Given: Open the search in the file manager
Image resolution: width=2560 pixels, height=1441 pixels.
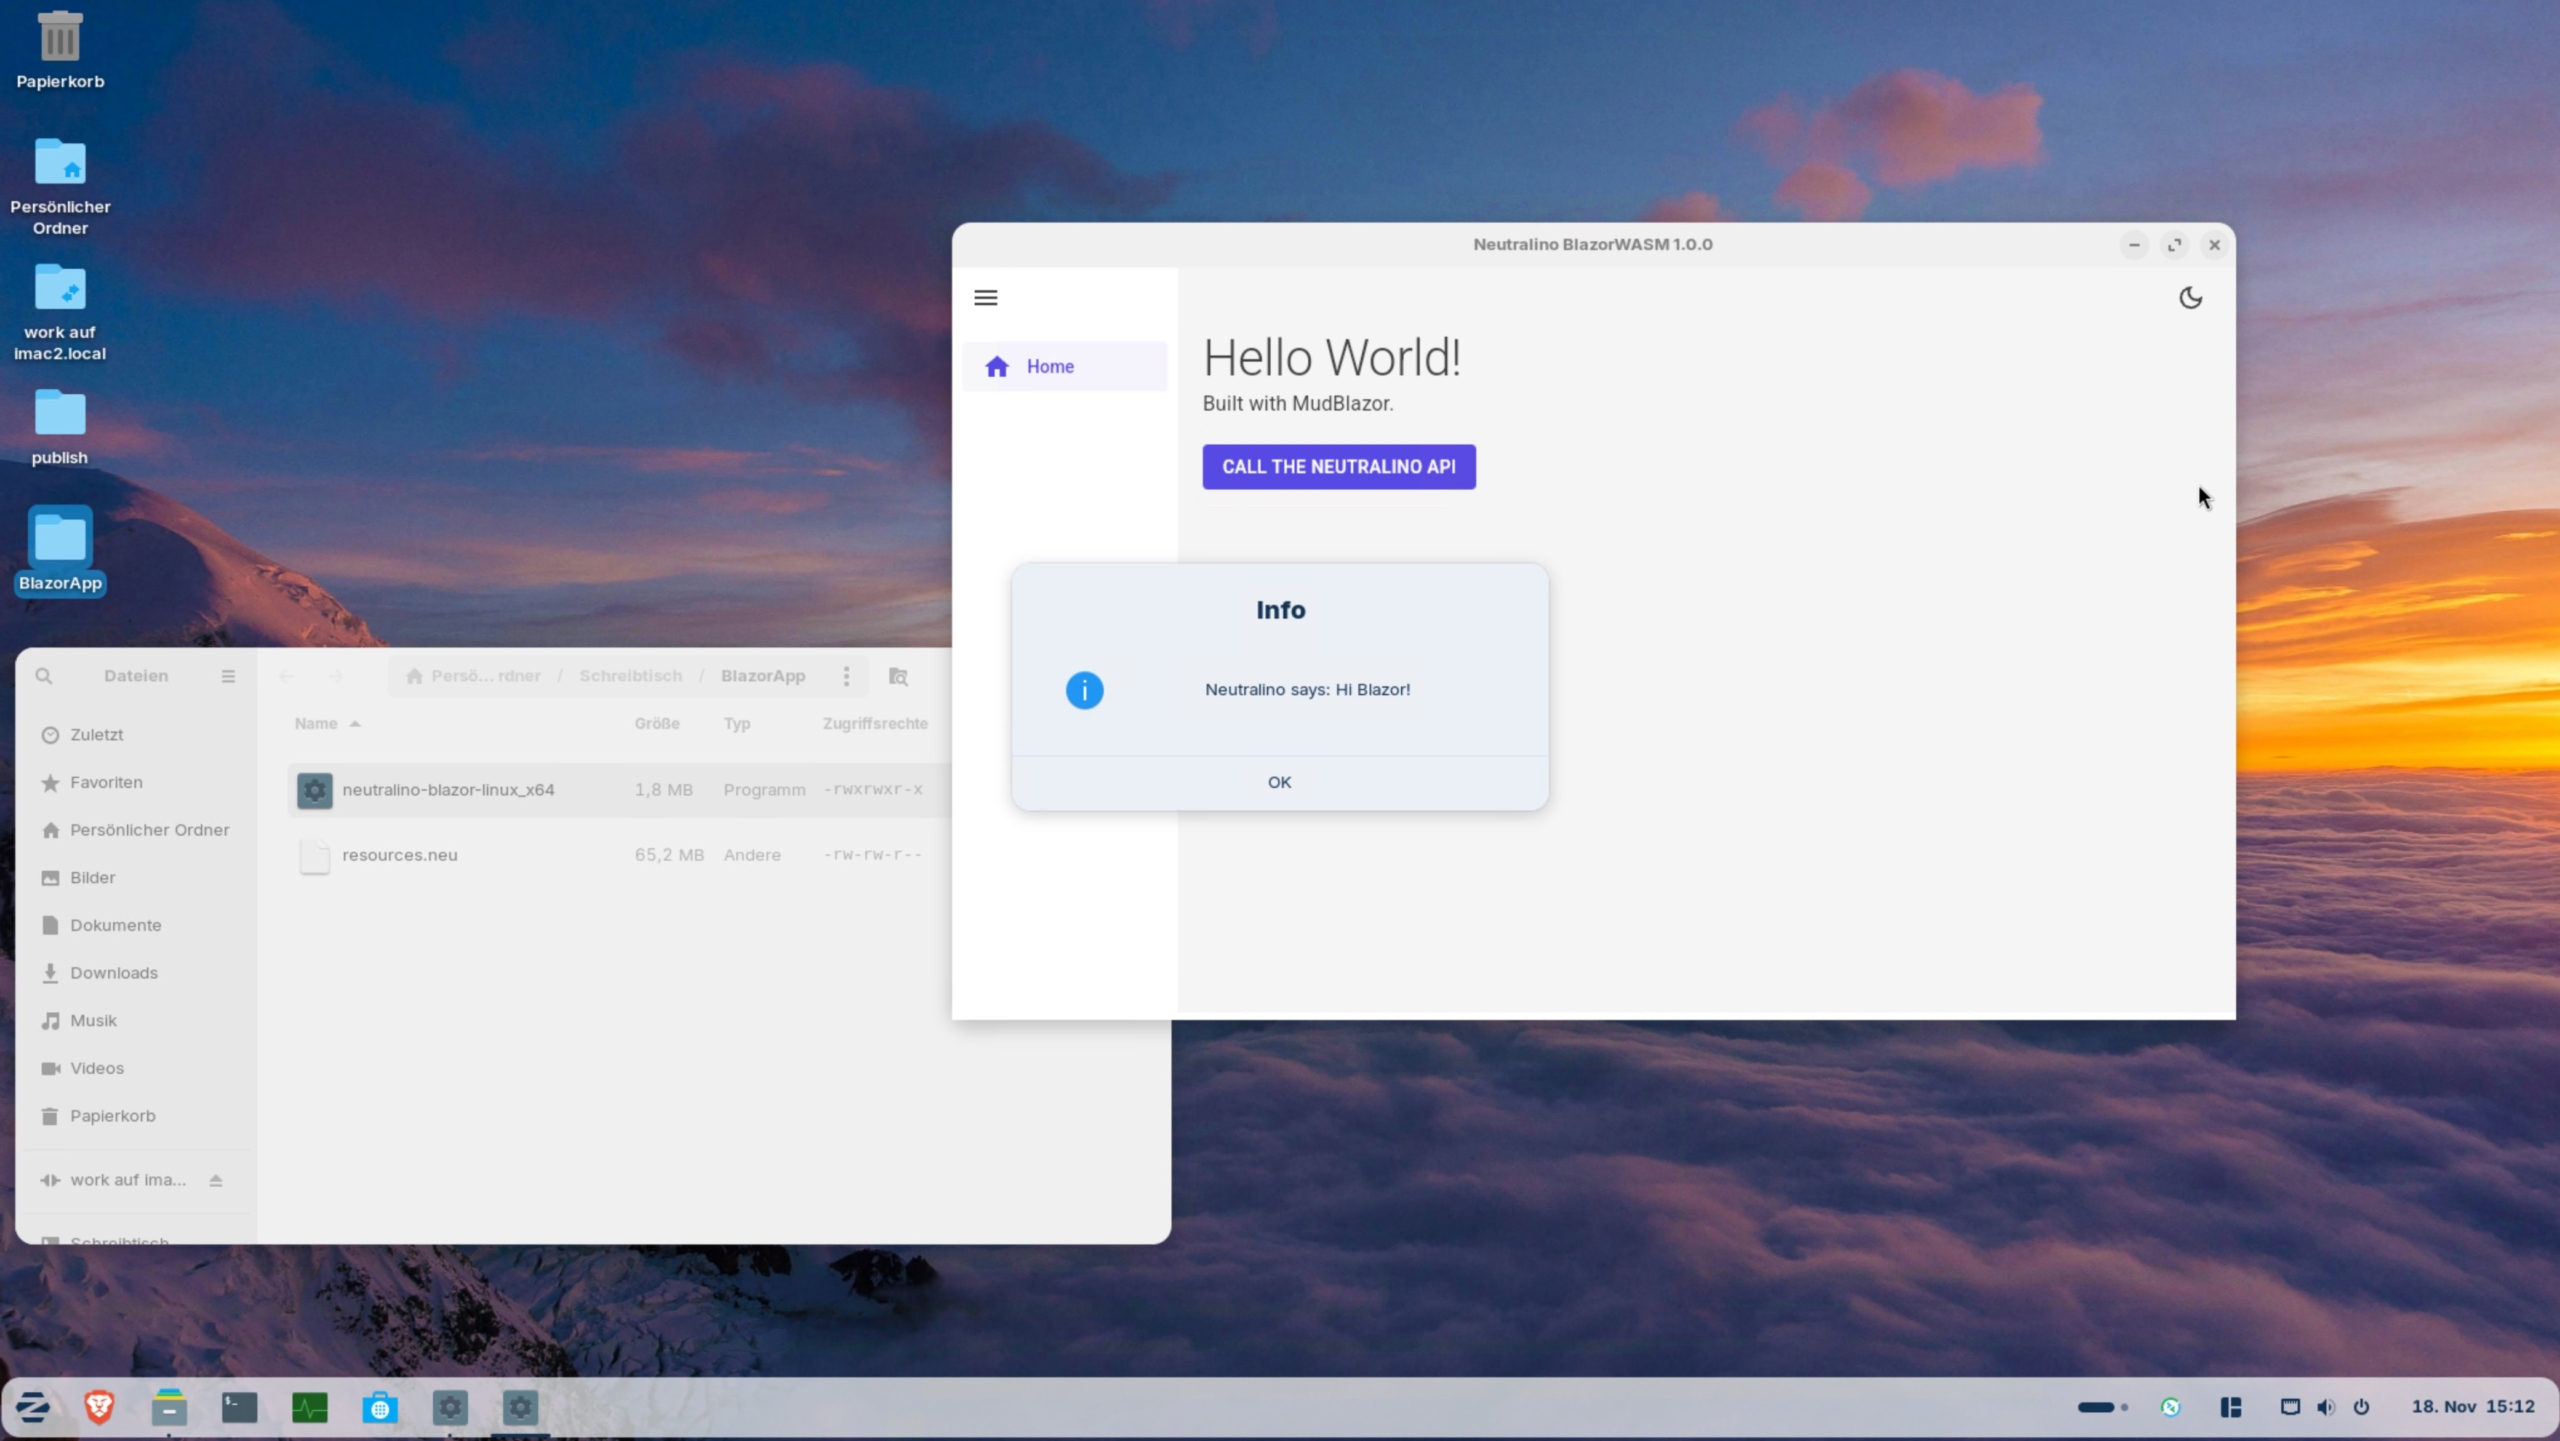Looking at the screenshot, I should pos(43,676).
